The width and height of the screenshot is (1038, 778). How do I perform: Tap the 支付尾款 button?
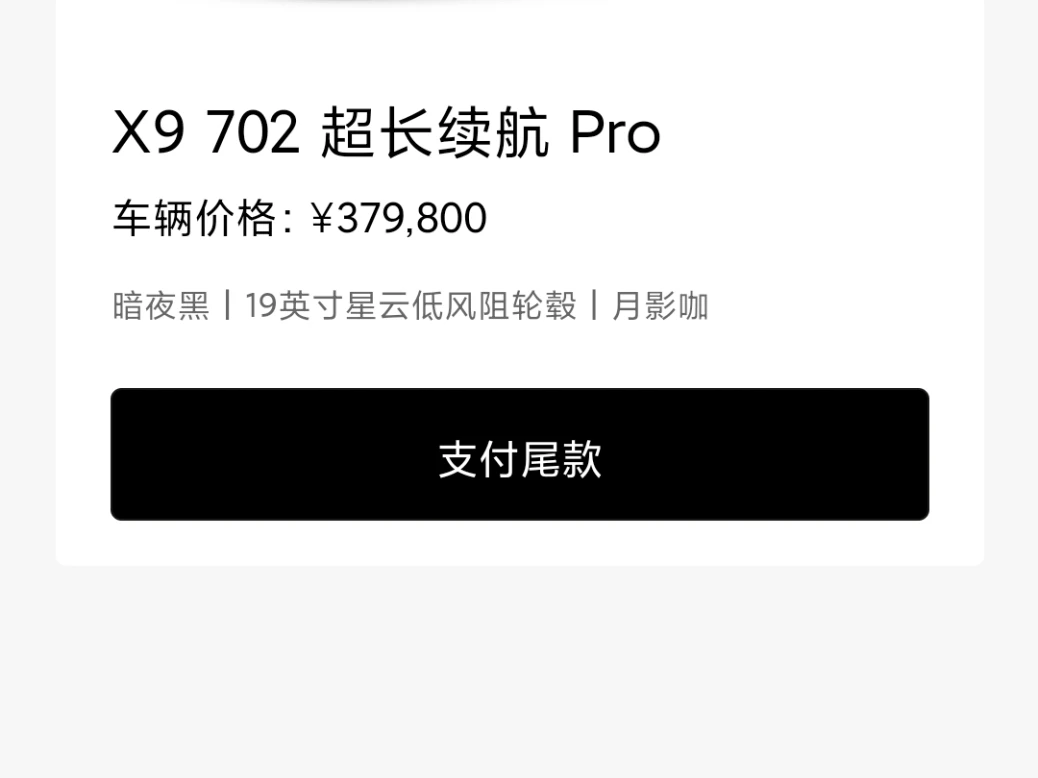520,454
